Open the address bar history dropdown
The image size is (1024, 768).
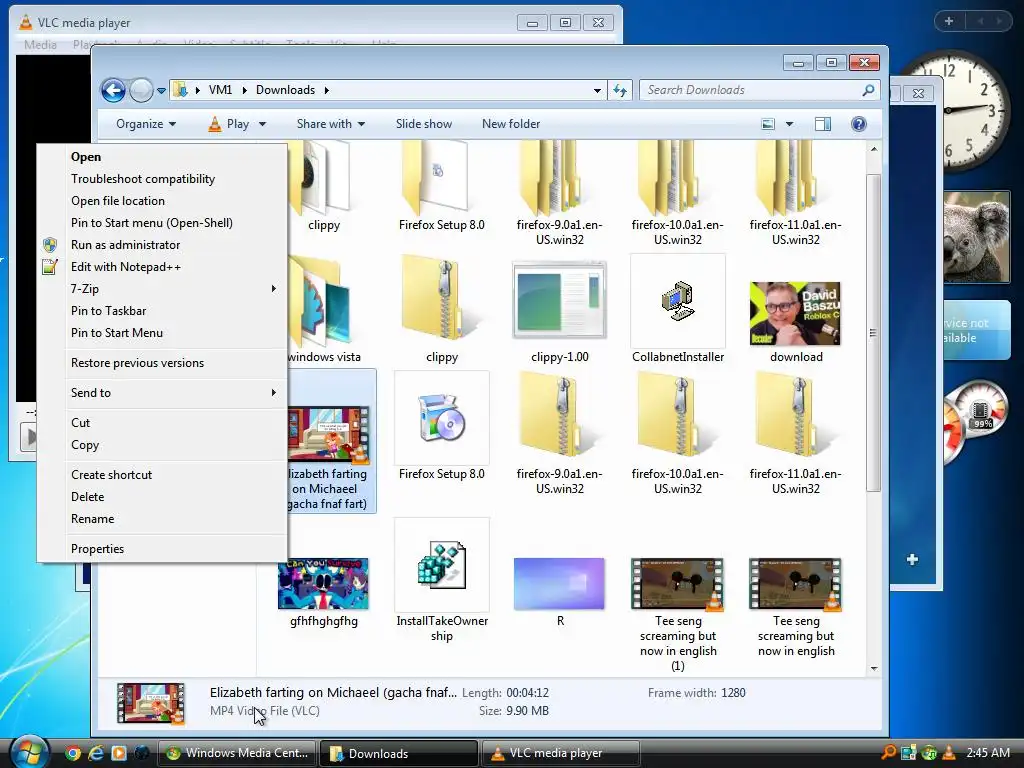coord(597,91)
